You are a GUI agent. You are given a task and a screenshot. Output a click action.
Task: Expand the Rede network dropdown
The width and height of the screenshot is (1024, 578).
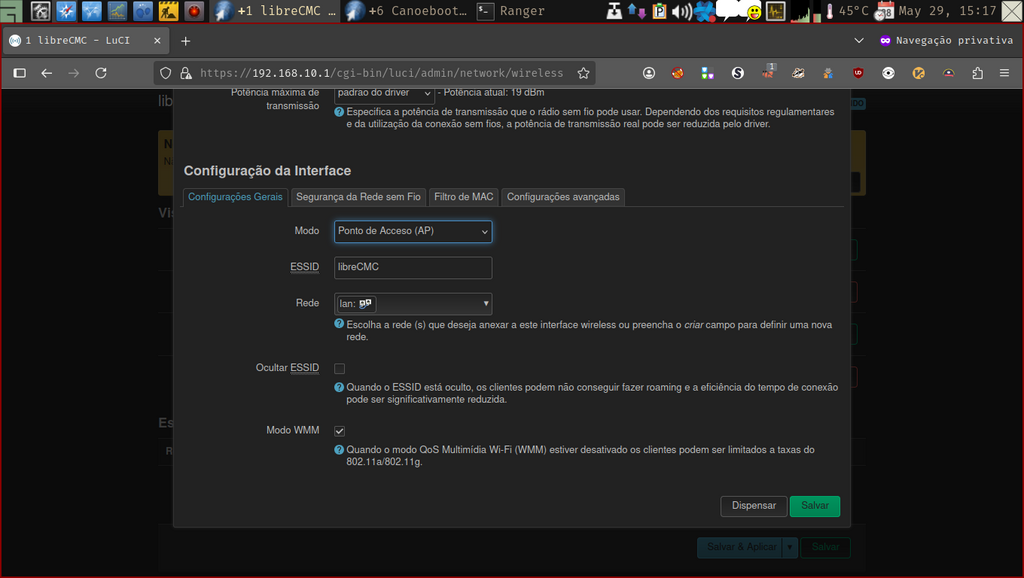(486, 303)
